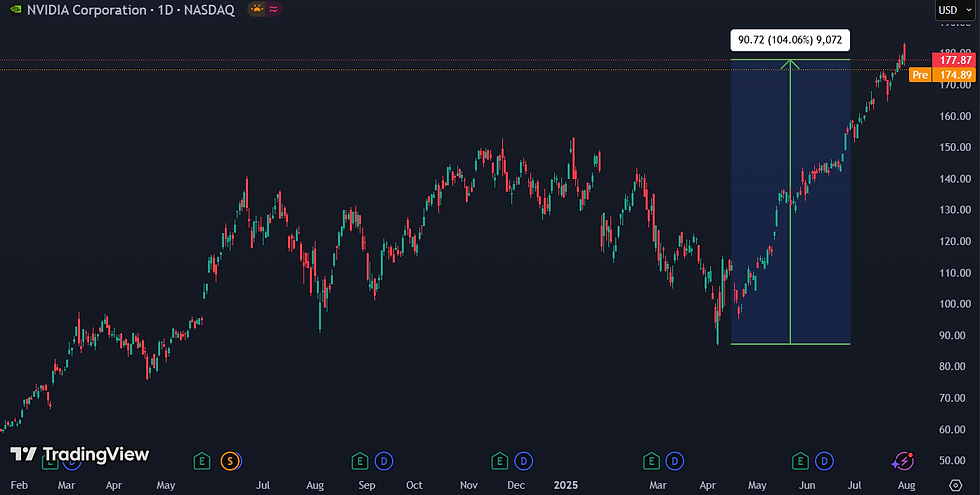
Task: Click the E earnings marker near Dec
Action: tap(499, 462)
